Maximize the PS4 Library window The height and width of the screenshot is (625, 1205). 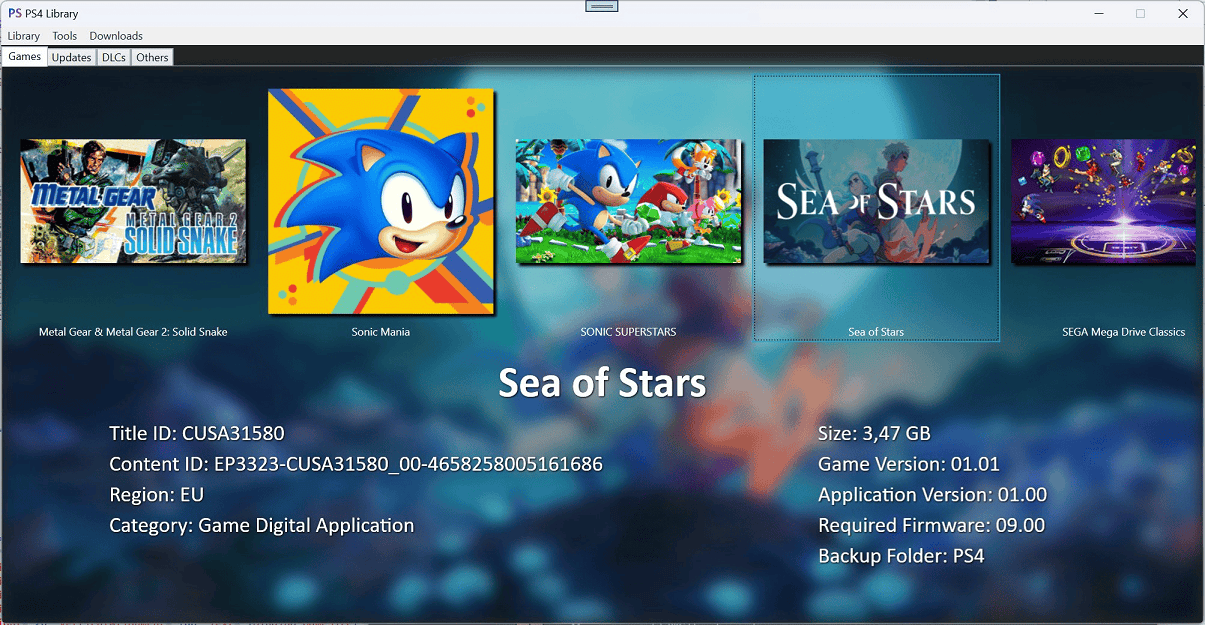point(1140,14)
